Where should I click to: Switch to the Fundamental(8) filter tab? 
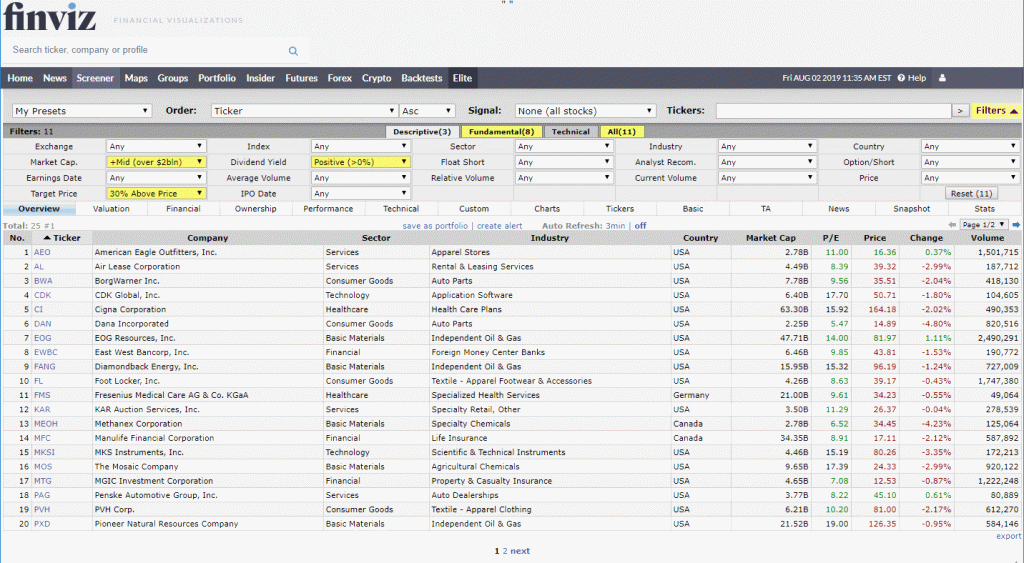click(x=501, y=132)
